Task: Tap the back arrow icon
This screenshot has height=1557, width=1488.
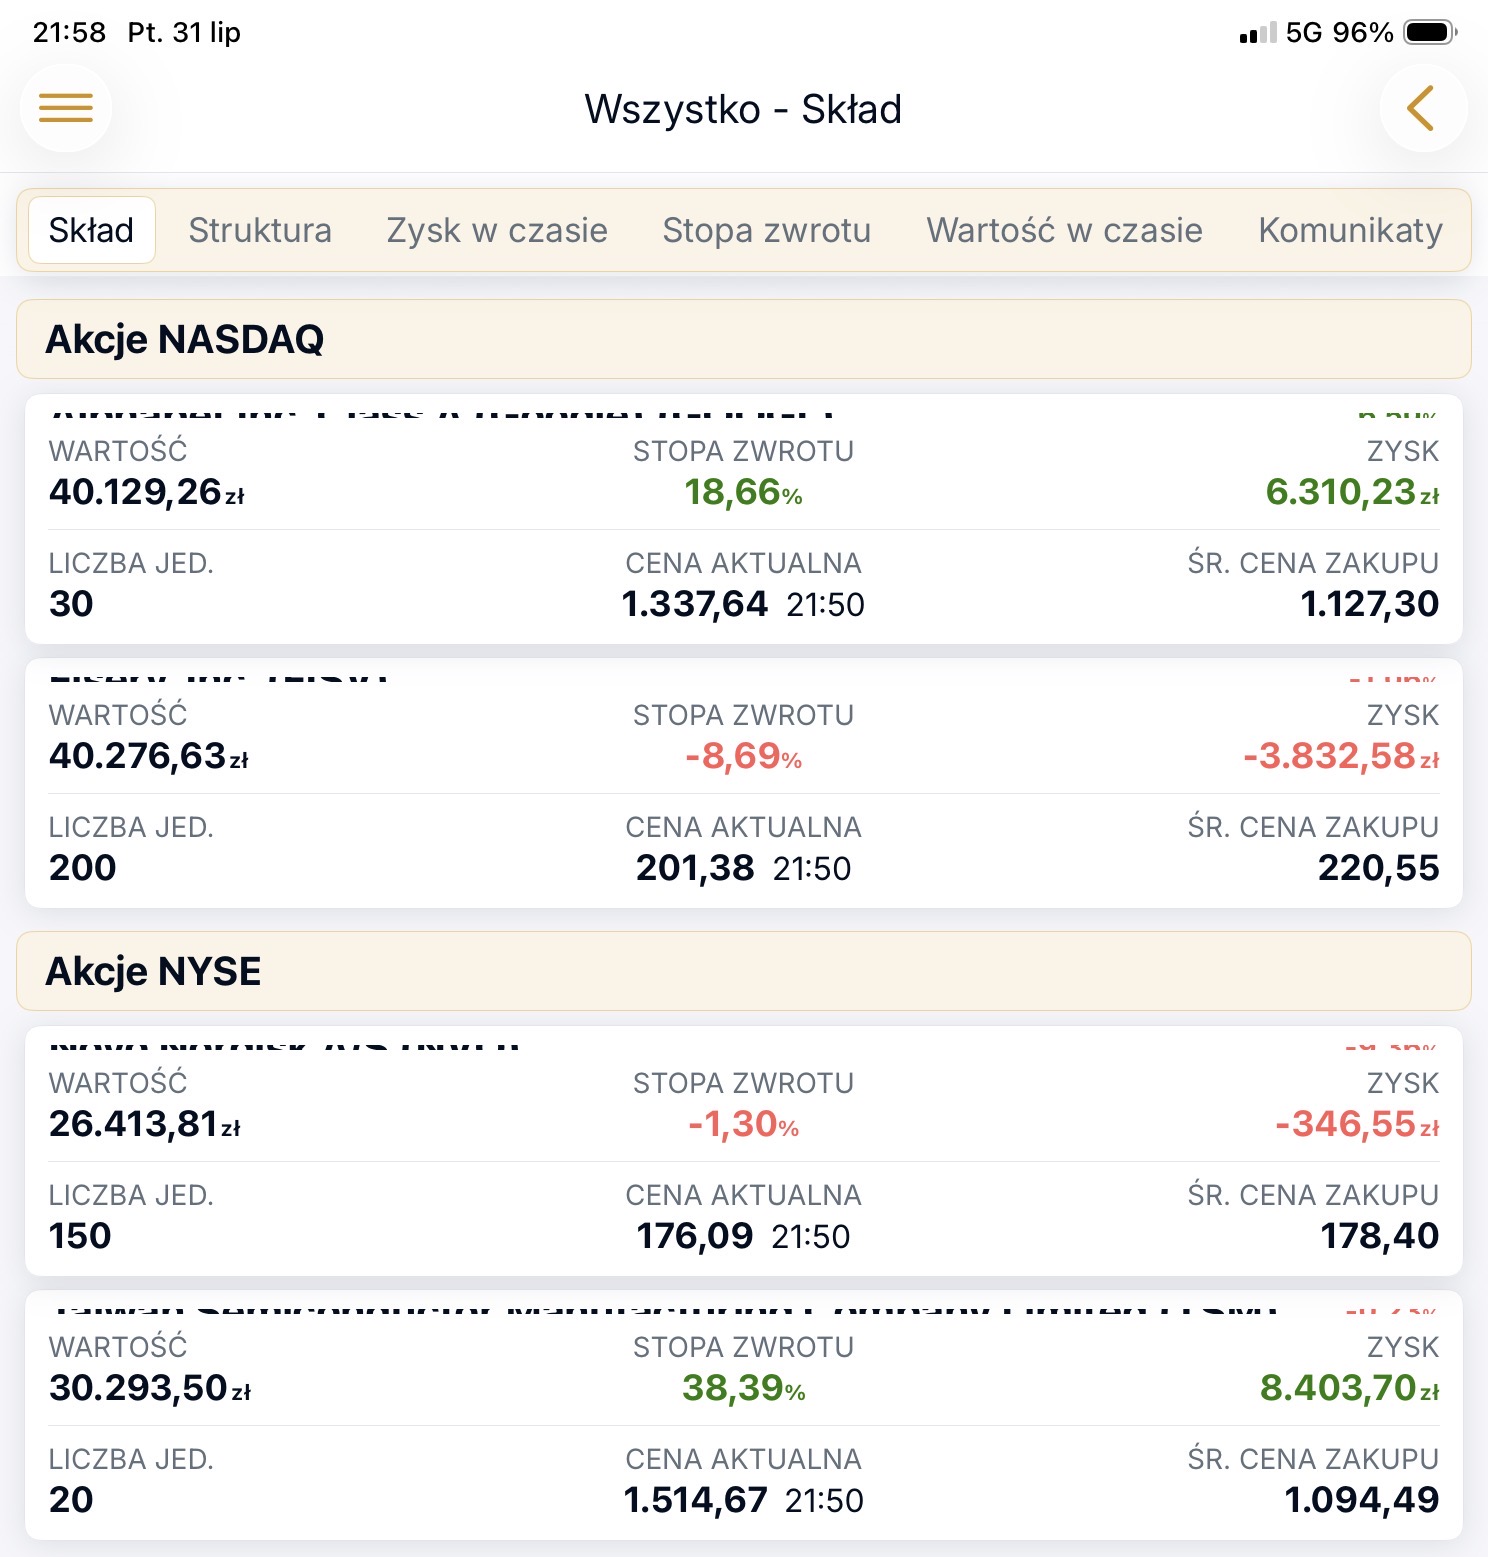Action: click(x=1423, y=108)
